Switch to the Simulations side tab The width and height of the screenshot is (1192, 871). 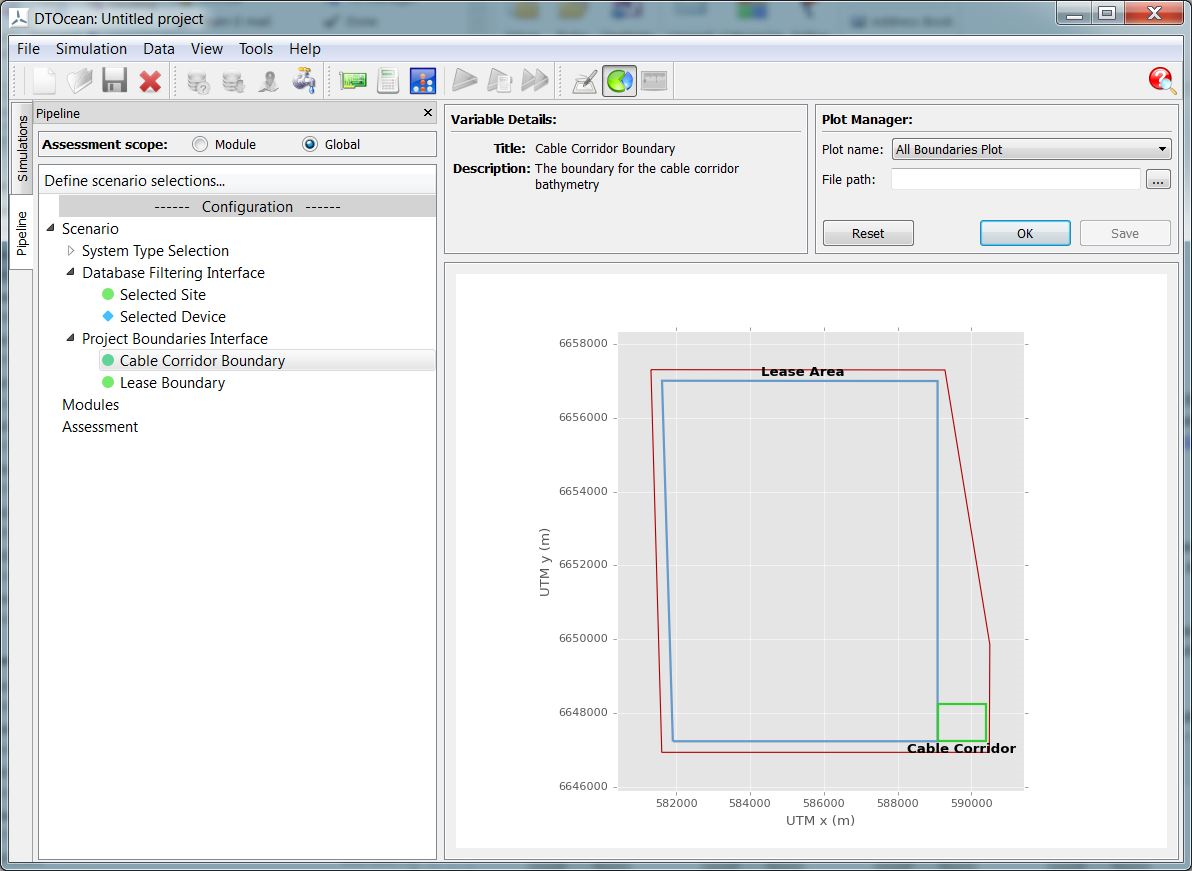pos(22,149)
